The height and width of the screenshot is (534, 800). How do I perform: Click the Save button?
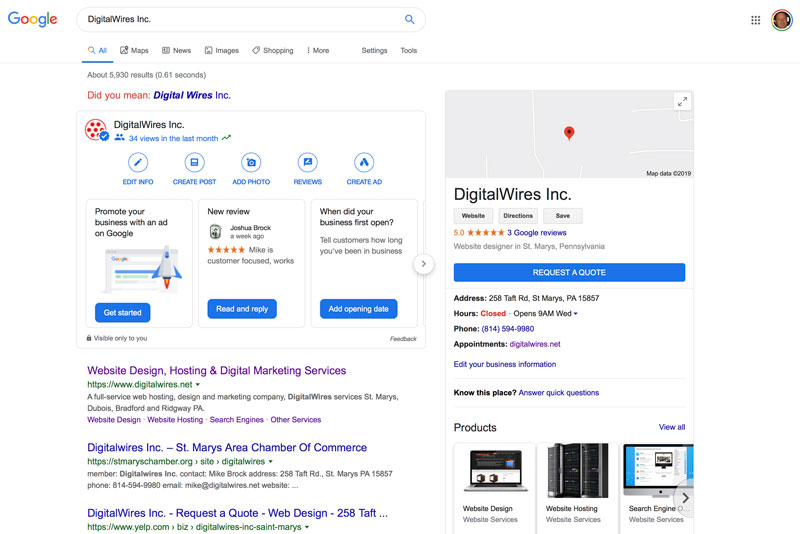563,216
